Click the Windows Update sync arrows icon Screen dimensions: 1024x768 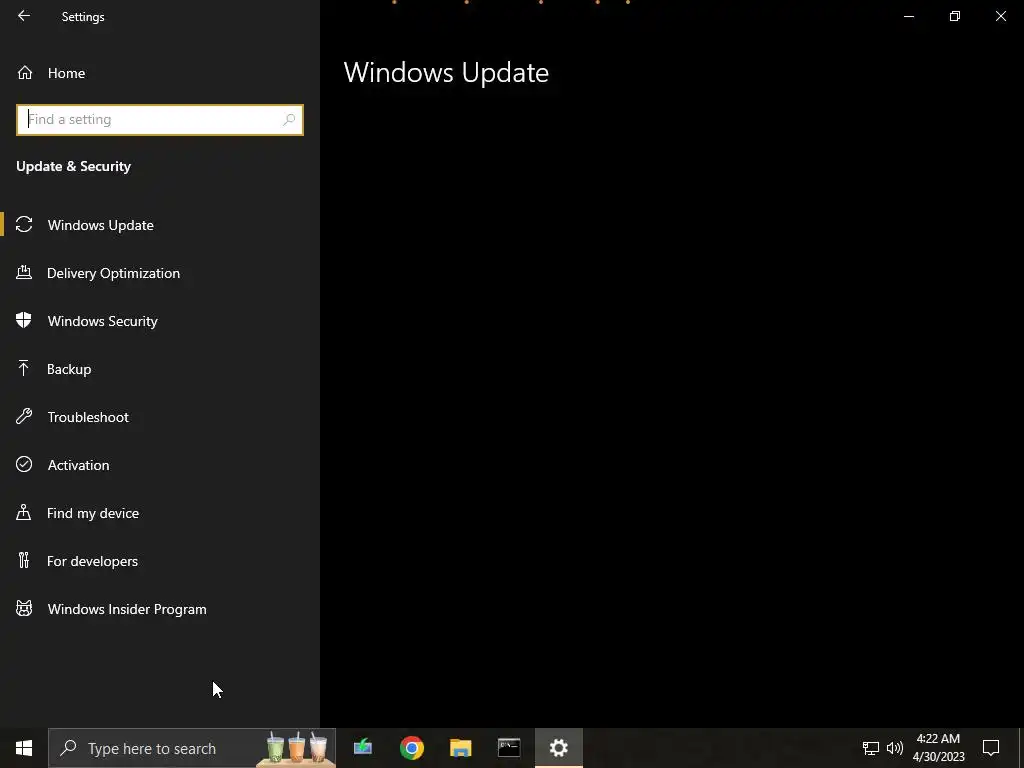(24, 224)
